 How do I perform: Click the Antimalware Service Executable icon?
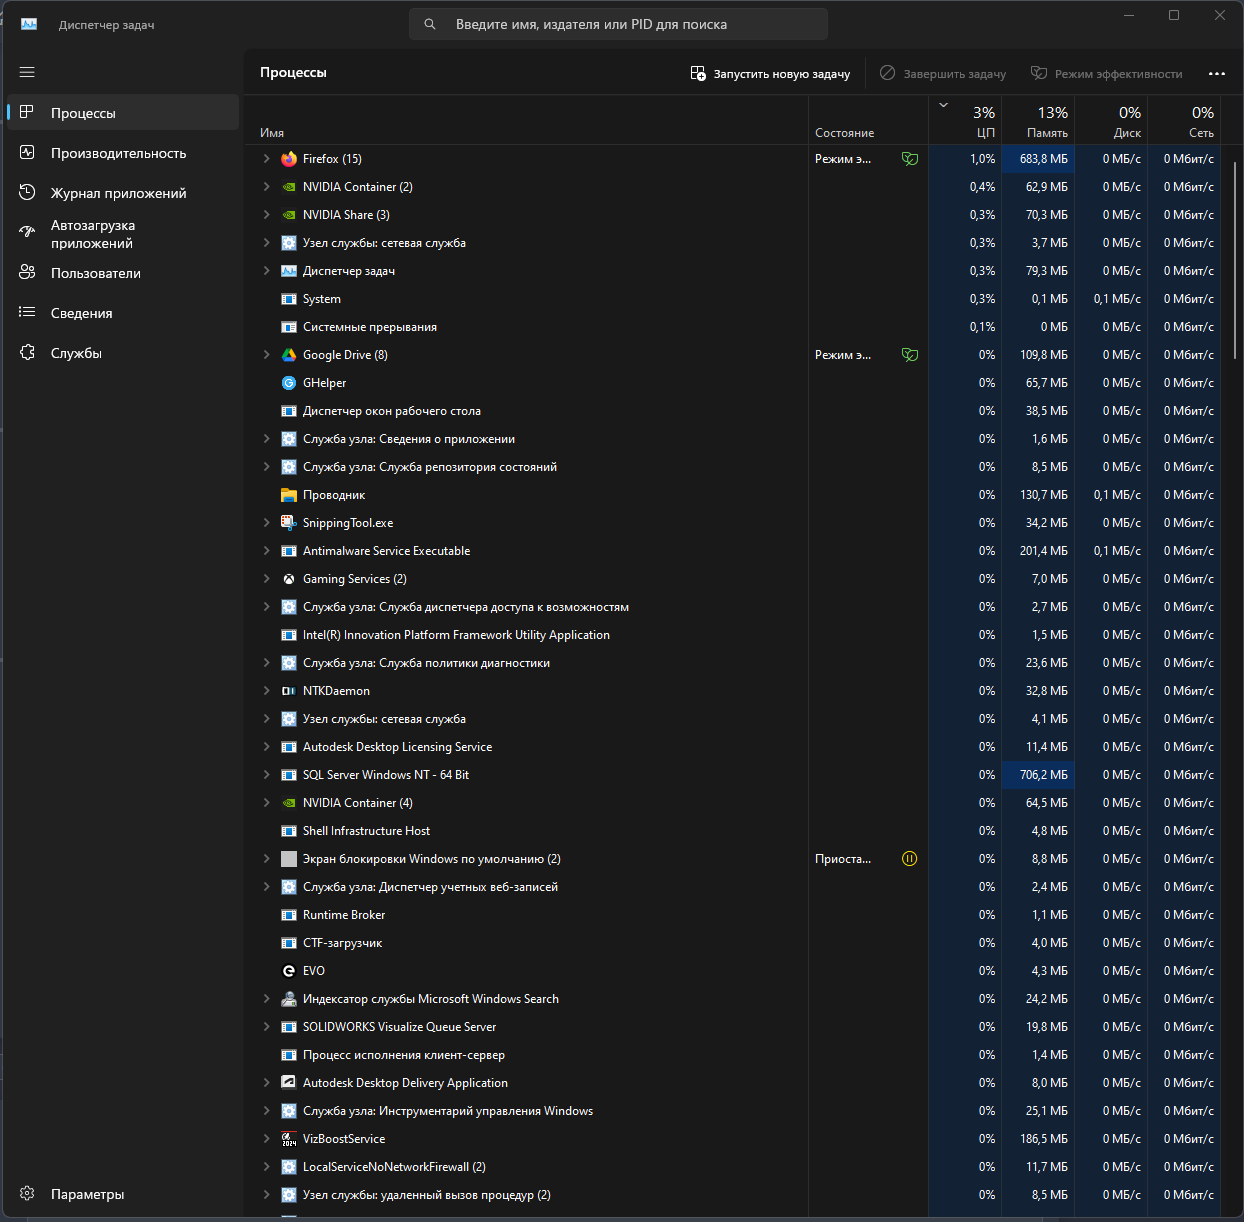click(x=289, y=551)
